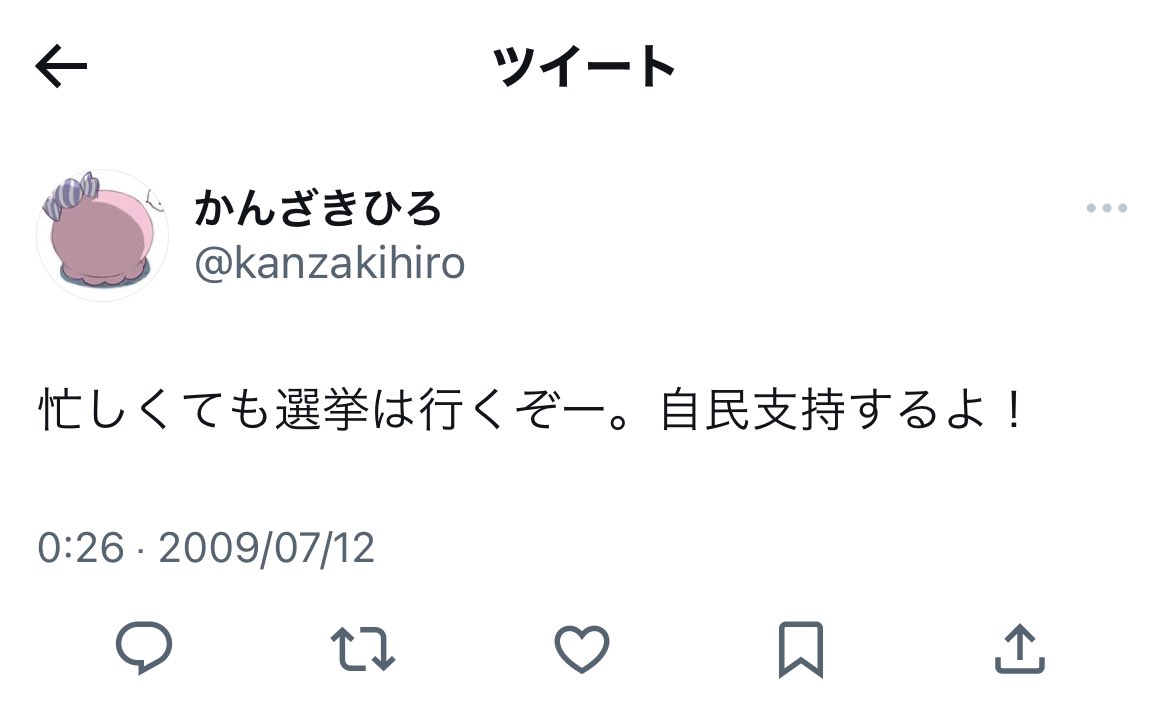Retweet using the circular arrows icon

pos(363,649)
